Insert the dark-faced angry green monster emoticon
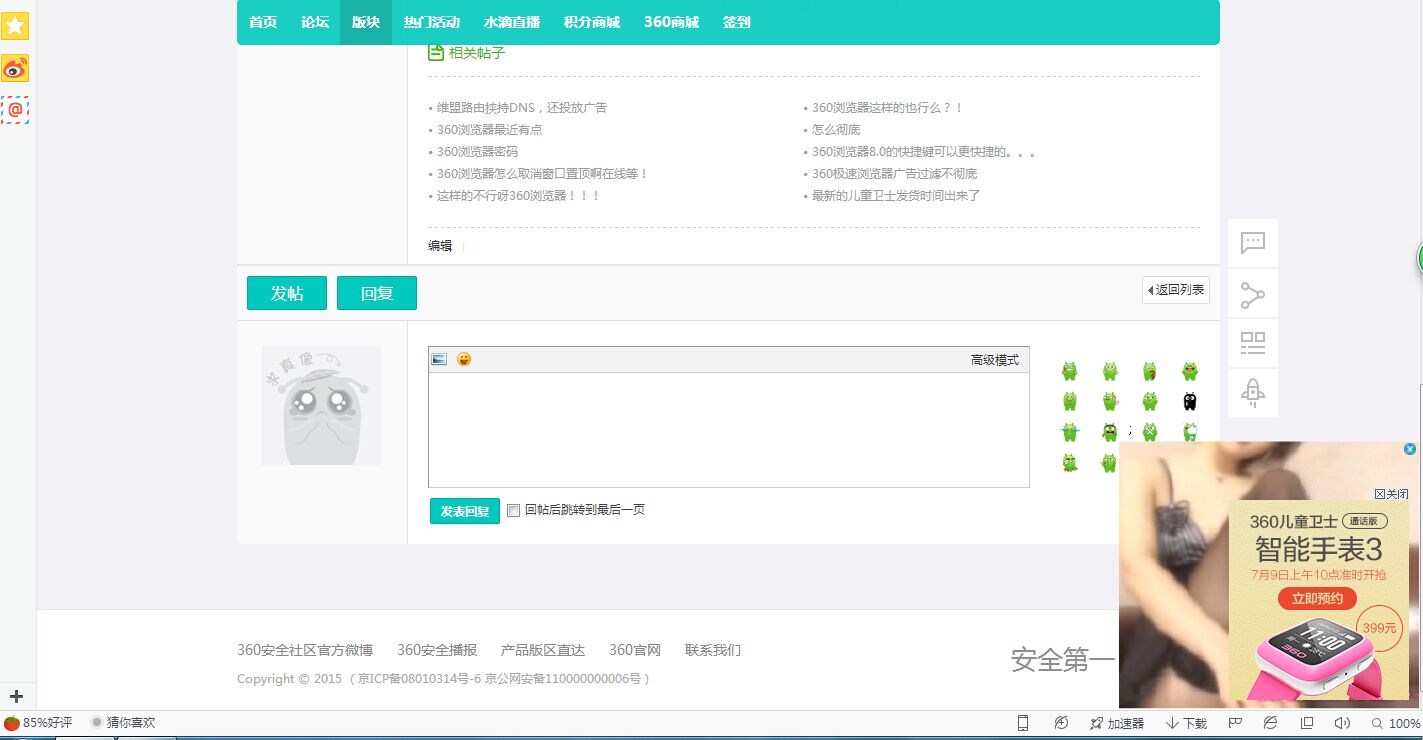This screenshot has width=1423, height=740. point(1110,432)
